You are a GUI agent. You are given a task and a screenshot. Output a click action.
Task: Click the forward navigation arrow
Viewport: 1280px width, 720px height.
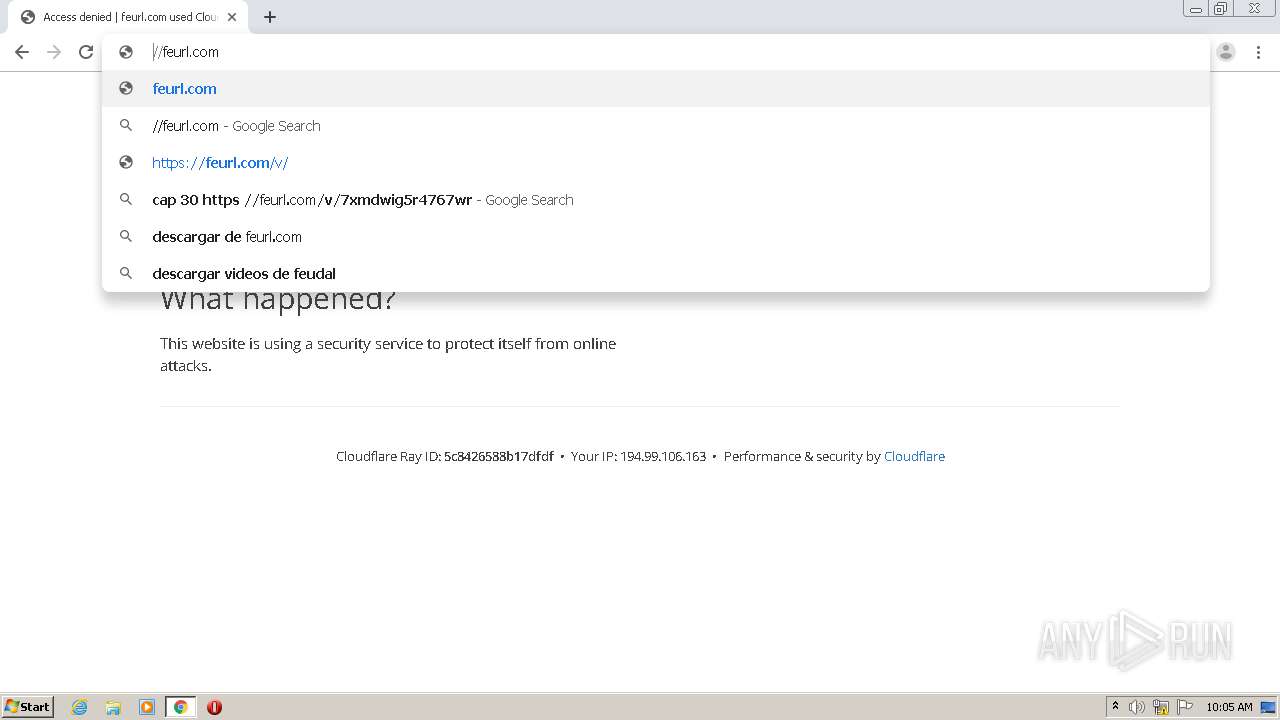point(54,52)
